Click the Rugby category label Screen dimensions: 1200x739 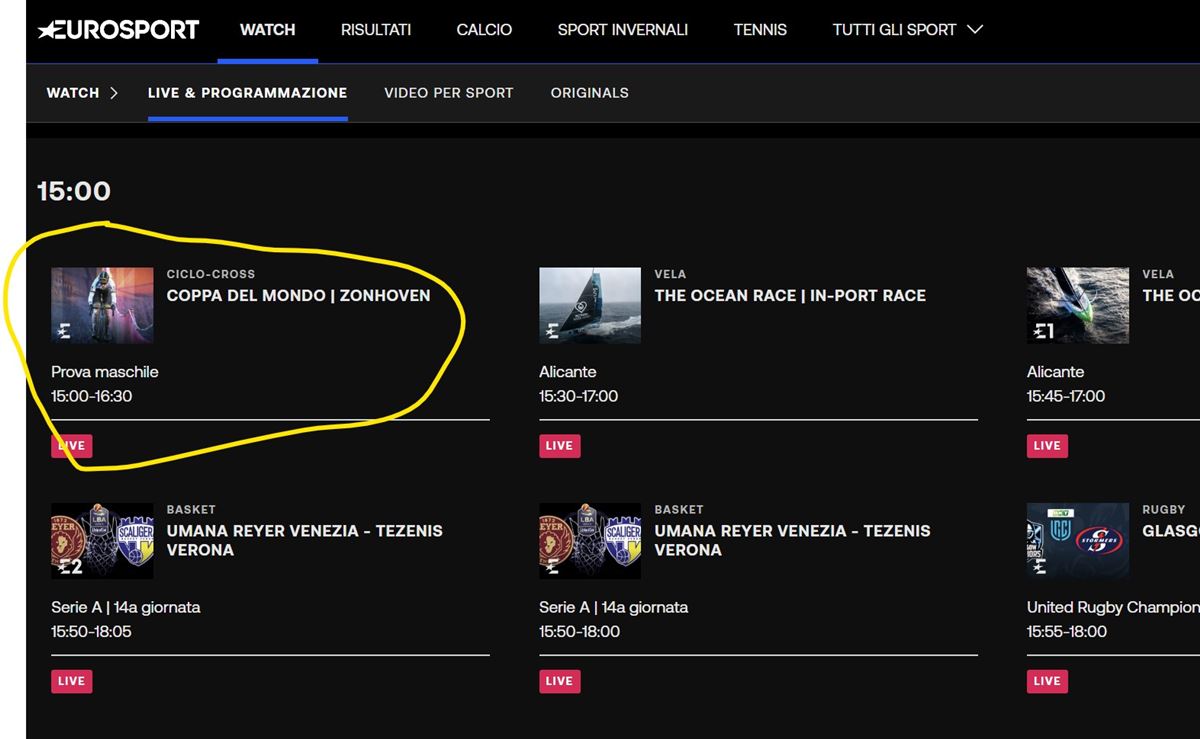(1164, 510)
